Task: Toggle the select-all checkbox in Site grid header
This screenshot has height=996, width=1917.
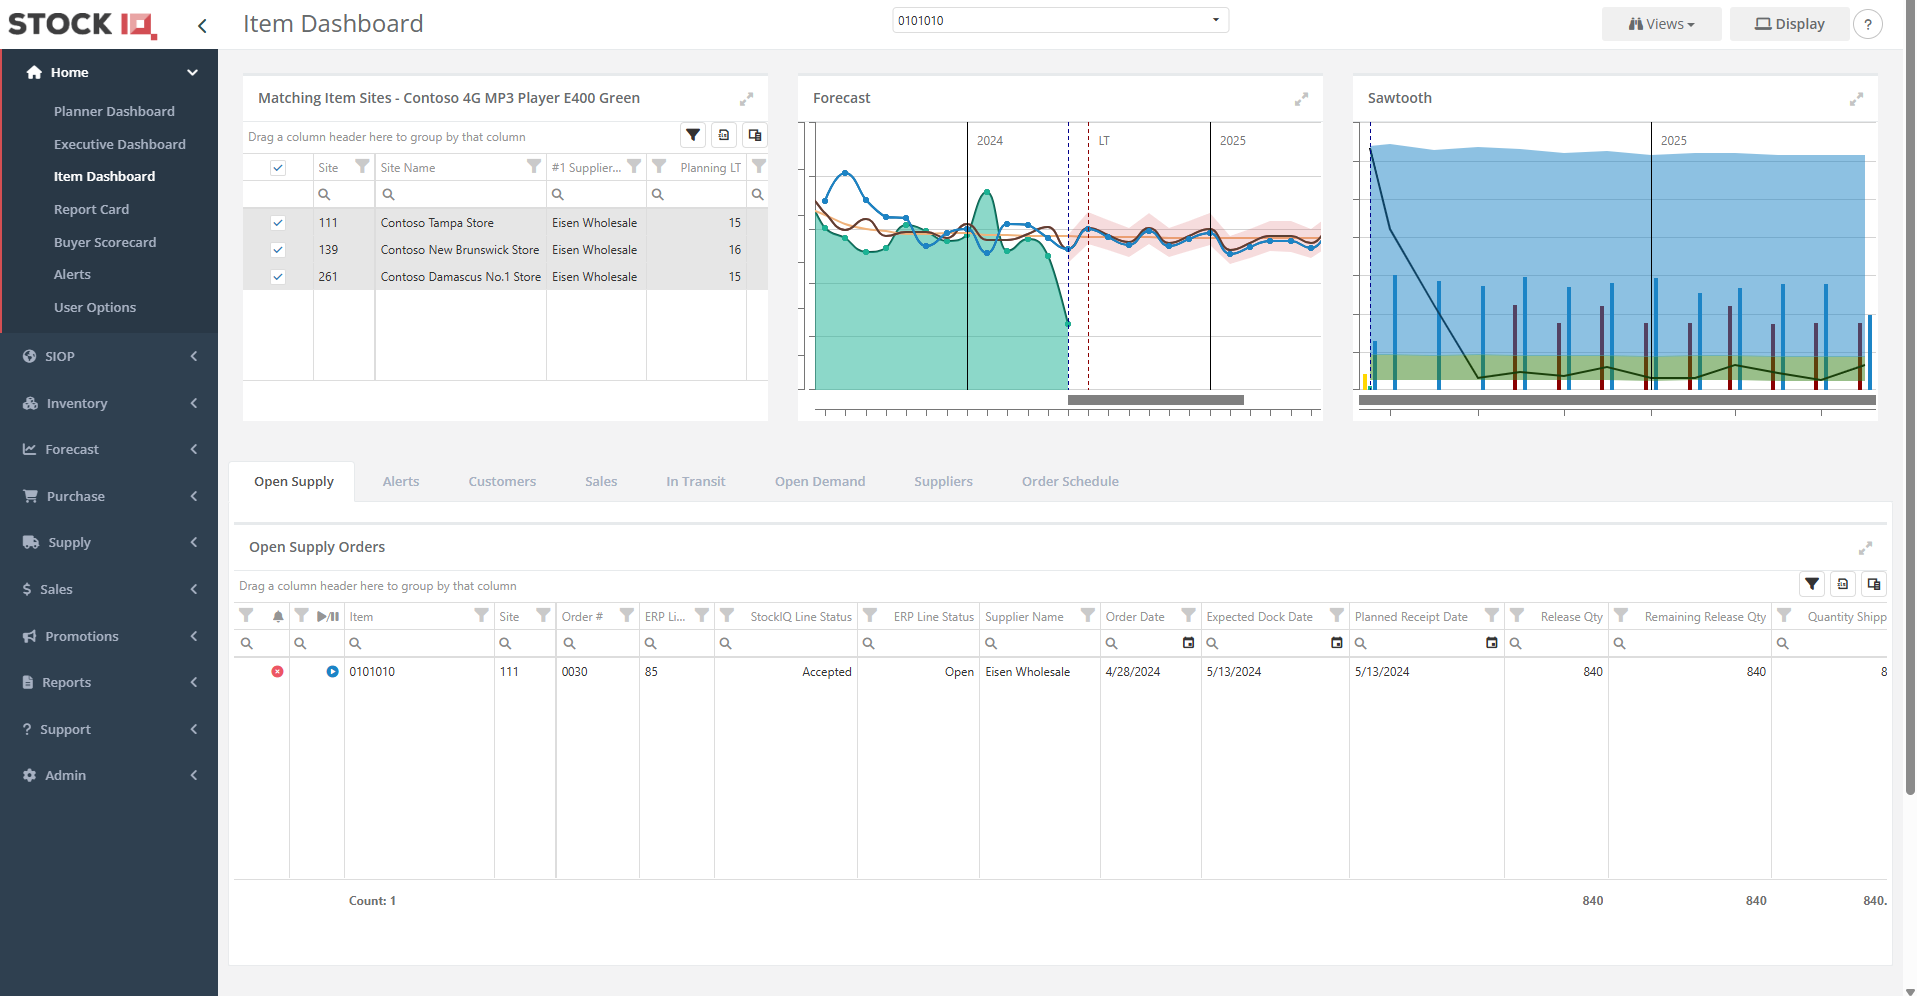Action: point(278,168)
